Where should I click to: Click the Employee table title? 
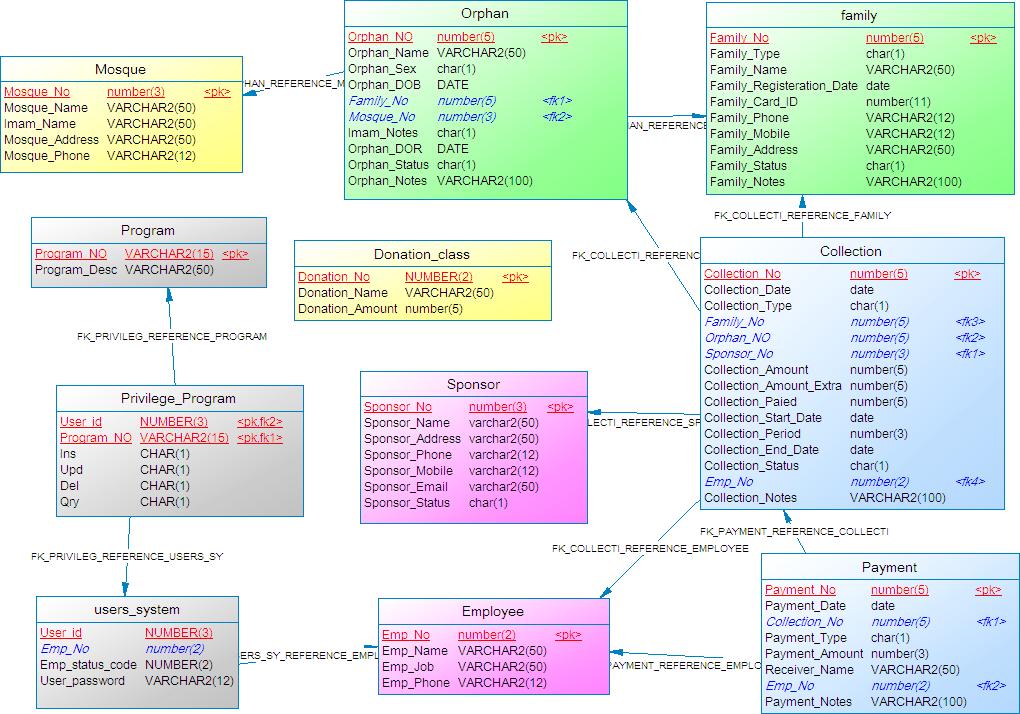[492, 611]
